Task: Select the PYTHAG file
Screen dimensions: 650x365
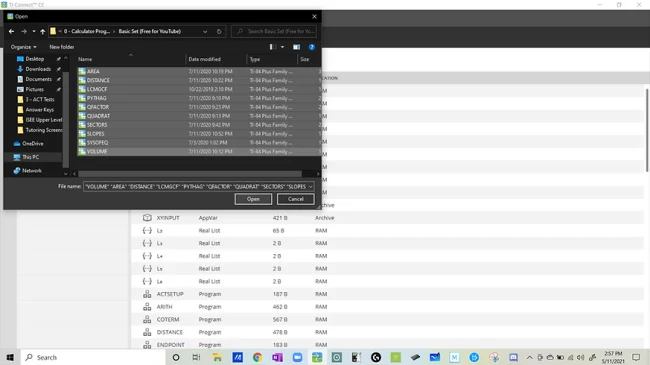Action: [x=199, y=98]
